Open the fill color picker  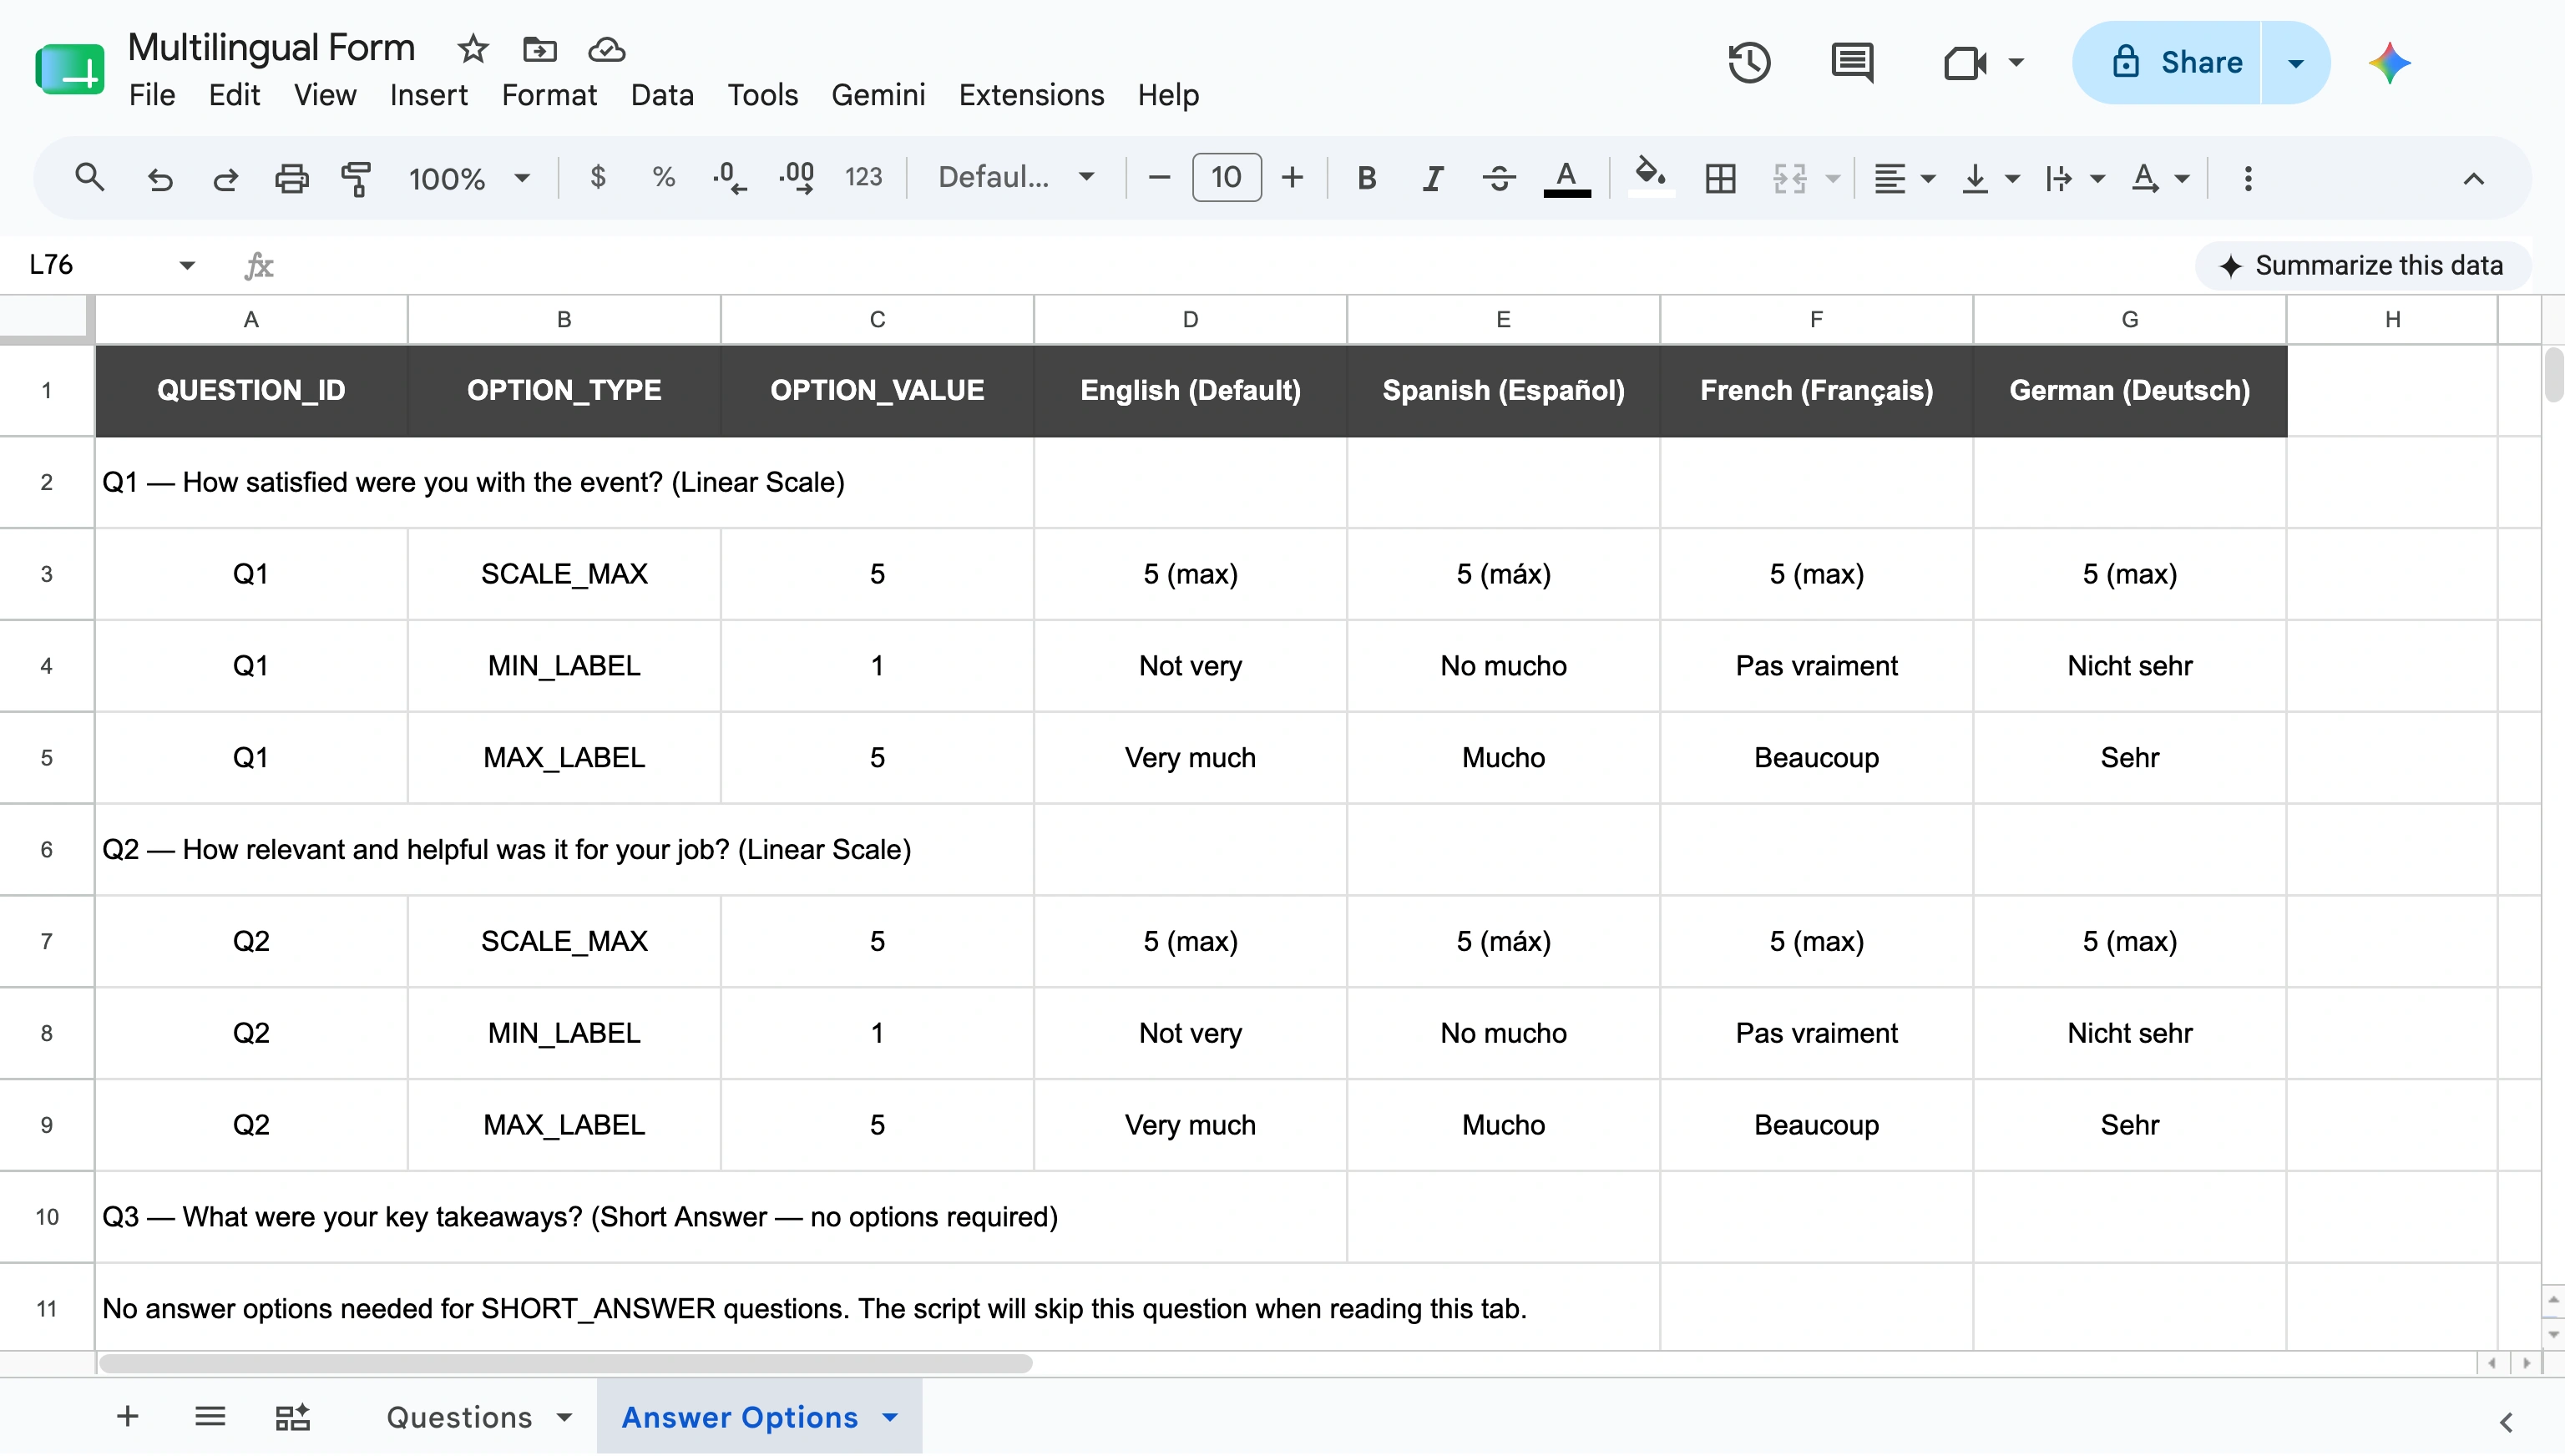1651,176
